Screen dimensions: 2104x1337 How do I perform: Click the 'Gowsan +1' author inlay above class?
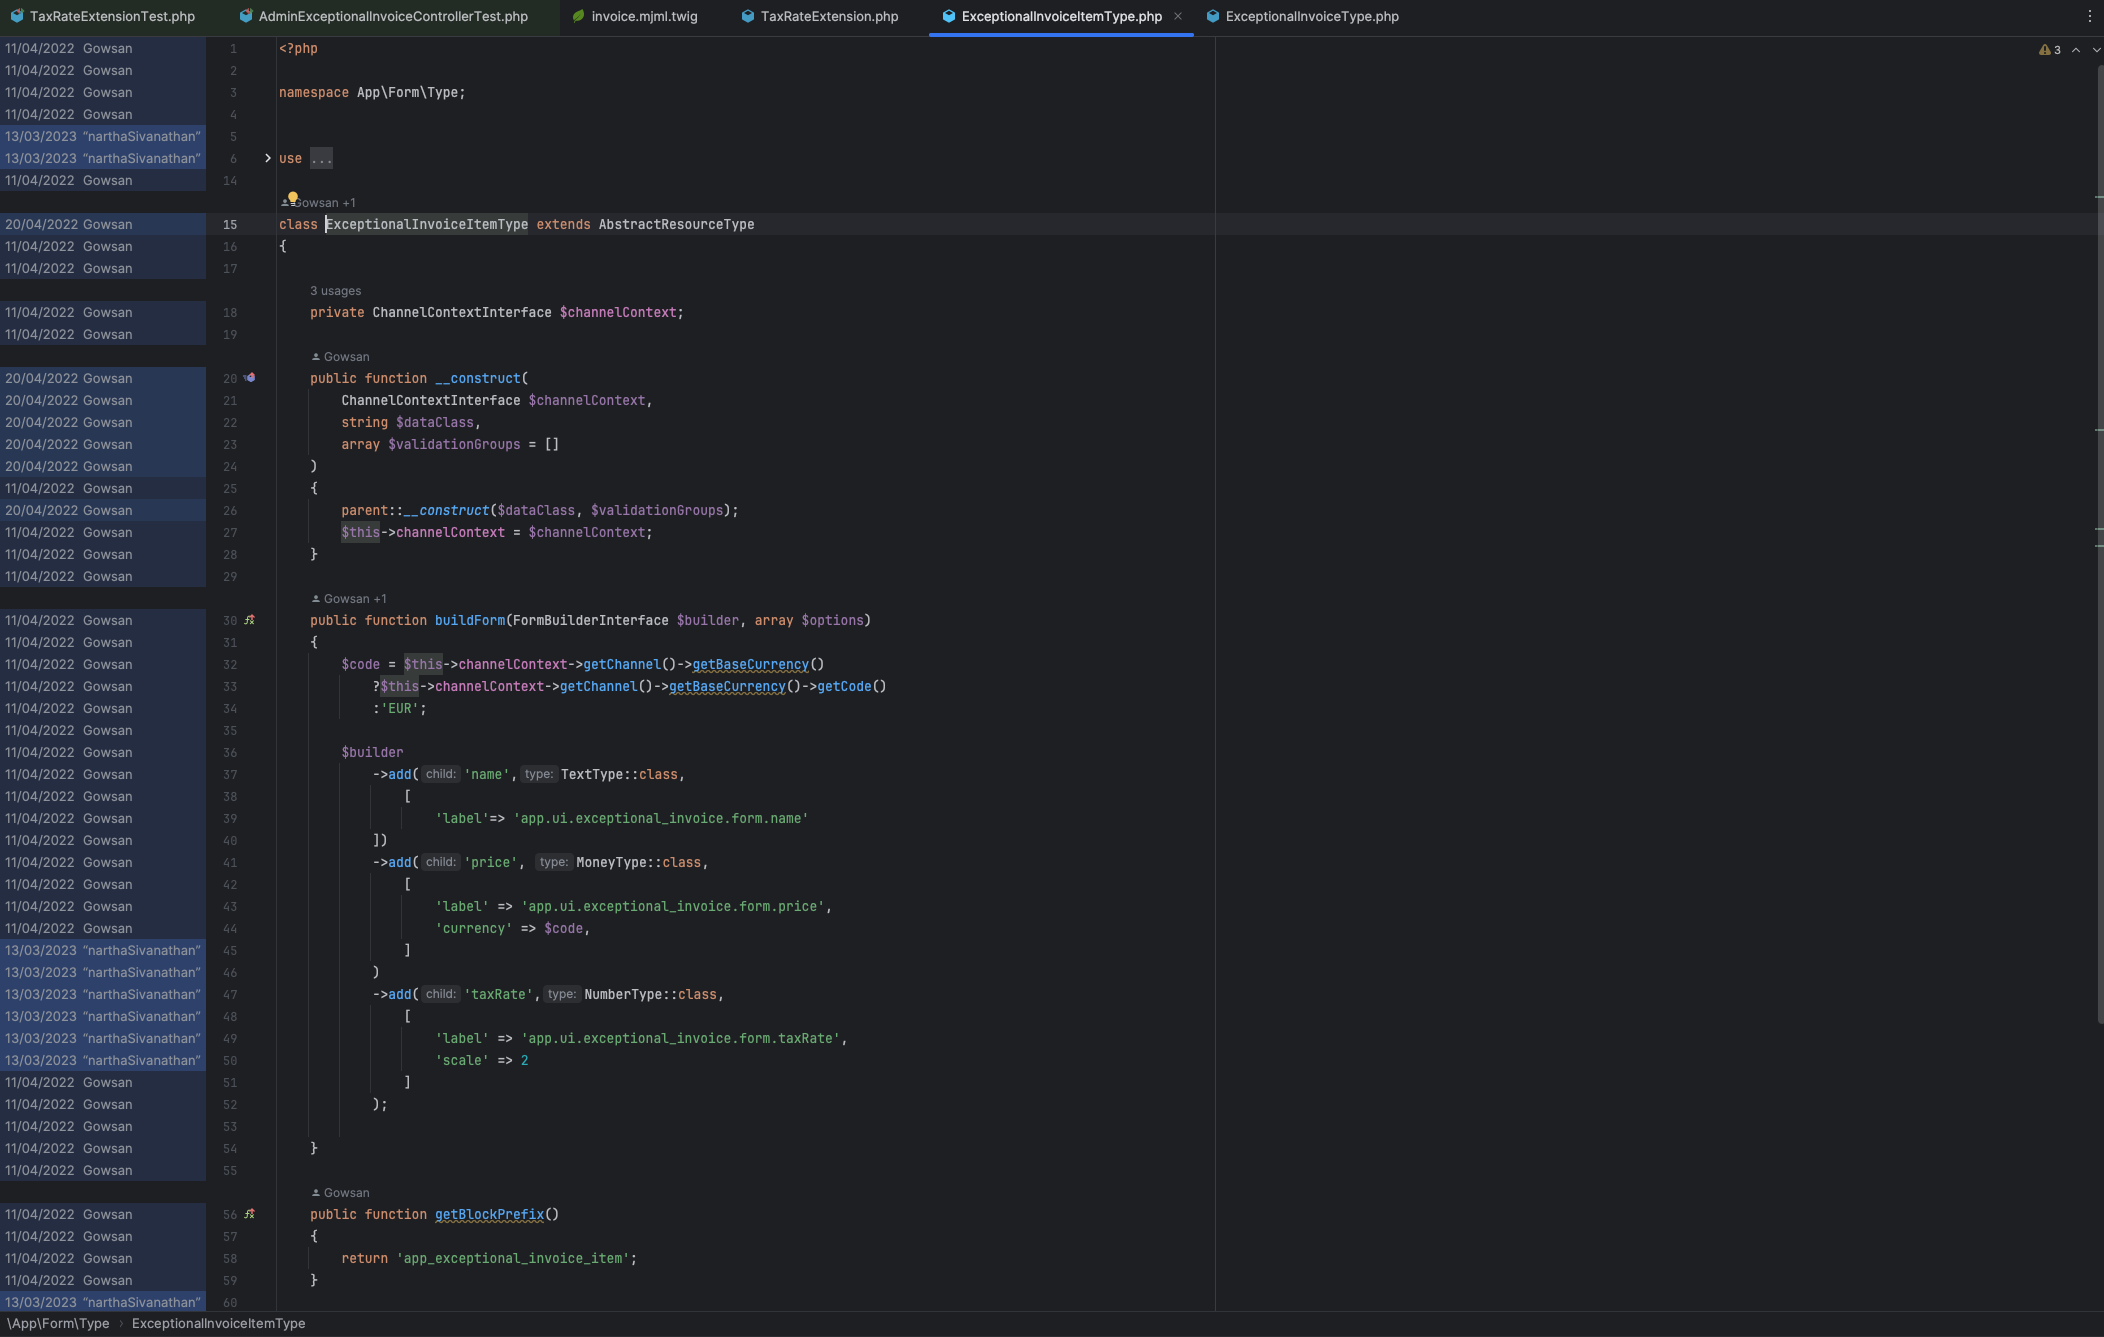[325, 203]
